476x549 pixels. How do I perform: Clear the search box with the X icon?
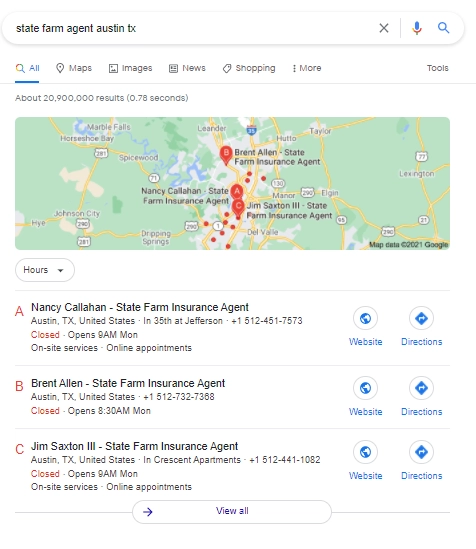tap(384, 28)
